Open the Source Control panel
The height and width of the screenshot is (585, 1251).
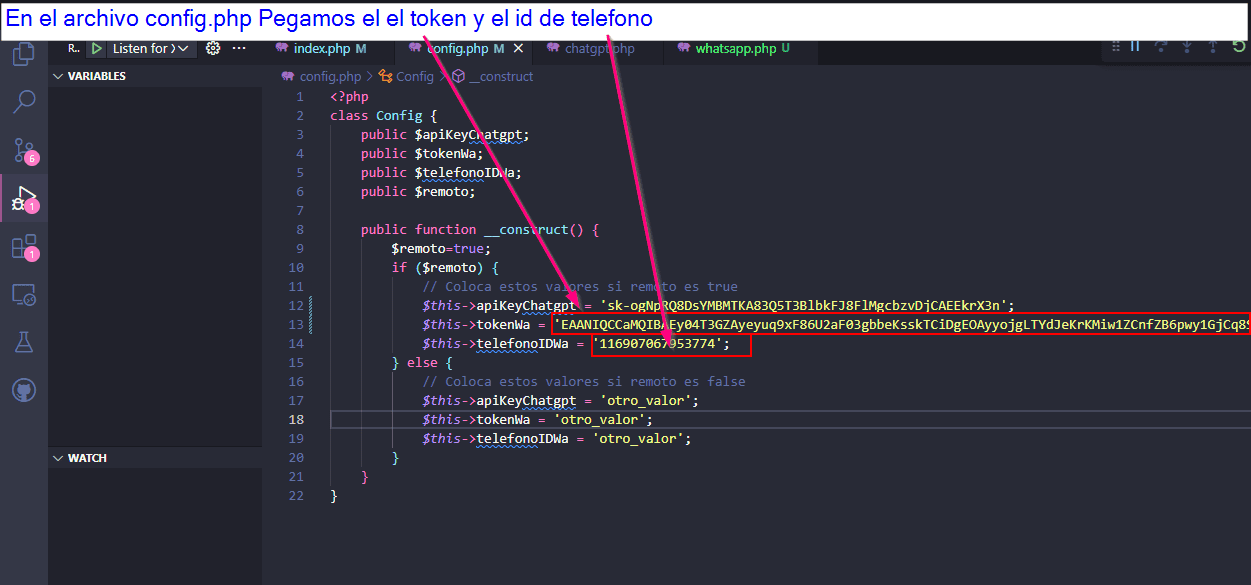[x=24, y=148]
